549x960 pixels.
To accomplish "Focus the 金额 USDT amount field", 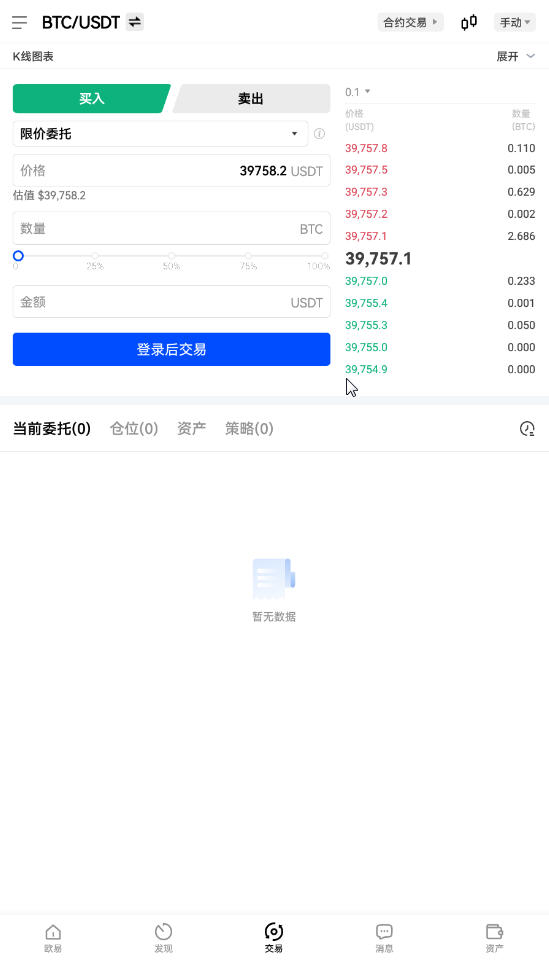I will pos(171,302).
